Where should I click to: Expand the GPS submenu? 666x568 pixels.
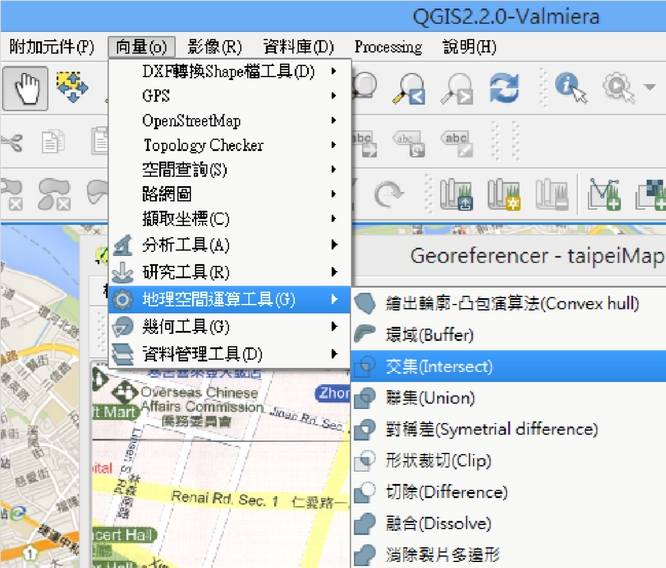(230, 96)
